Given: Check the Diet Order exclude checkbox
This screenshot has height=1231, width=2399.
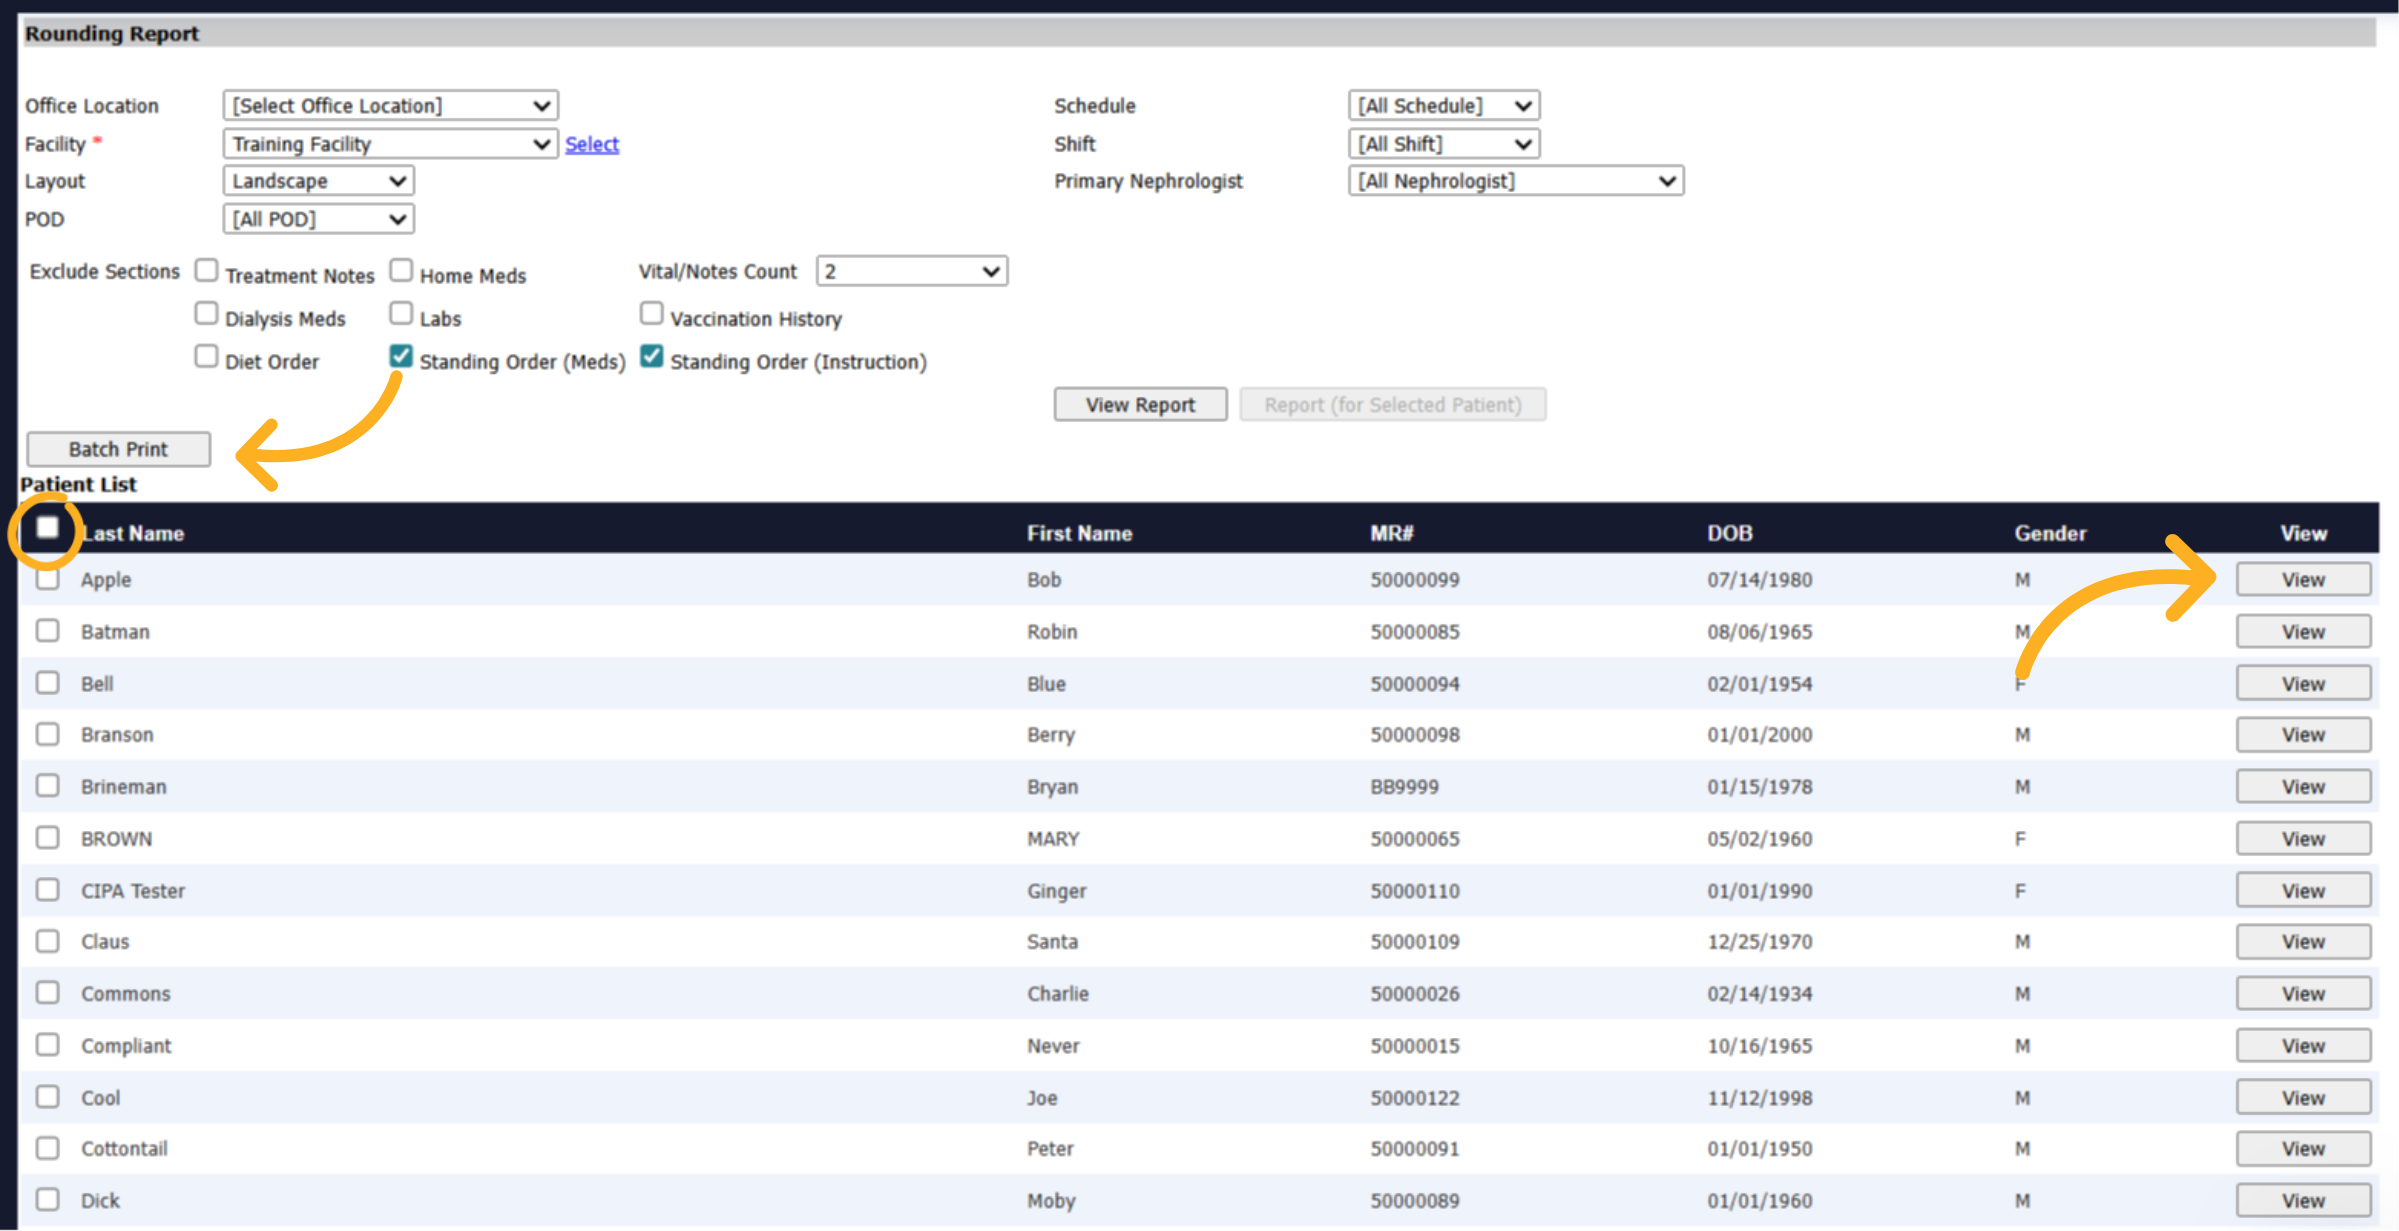Looking at the screenshot, I should 206,357.
